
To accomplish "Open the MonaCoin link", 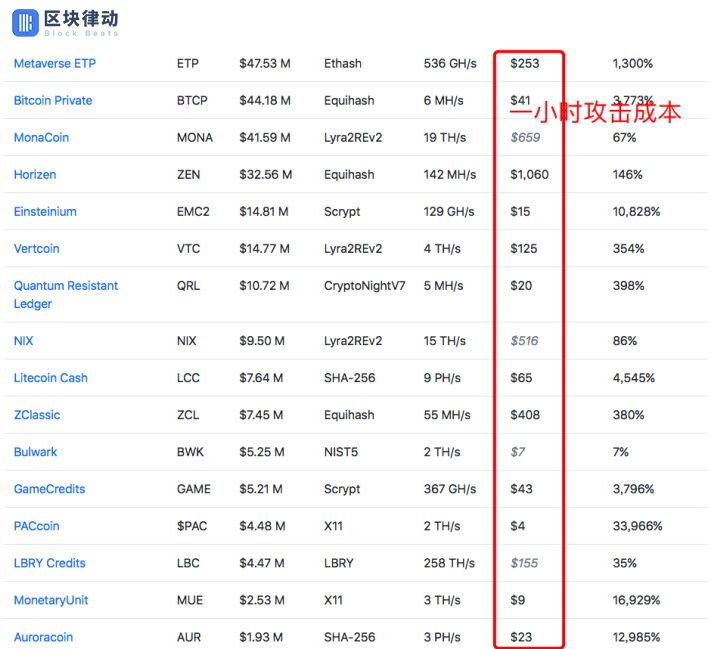I will pyautogui.click(x=41, y=137).
